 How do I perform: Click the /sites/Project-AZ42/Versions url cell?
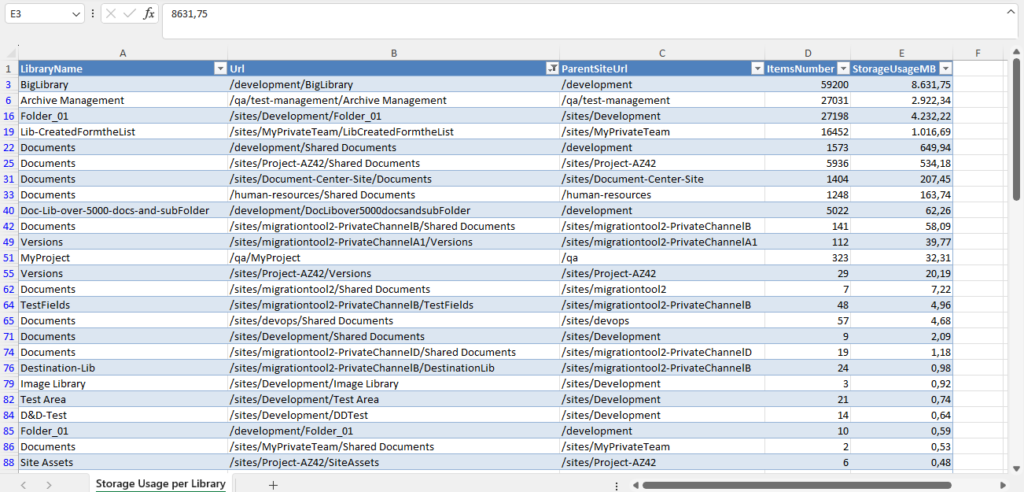(x=394, y=273)
